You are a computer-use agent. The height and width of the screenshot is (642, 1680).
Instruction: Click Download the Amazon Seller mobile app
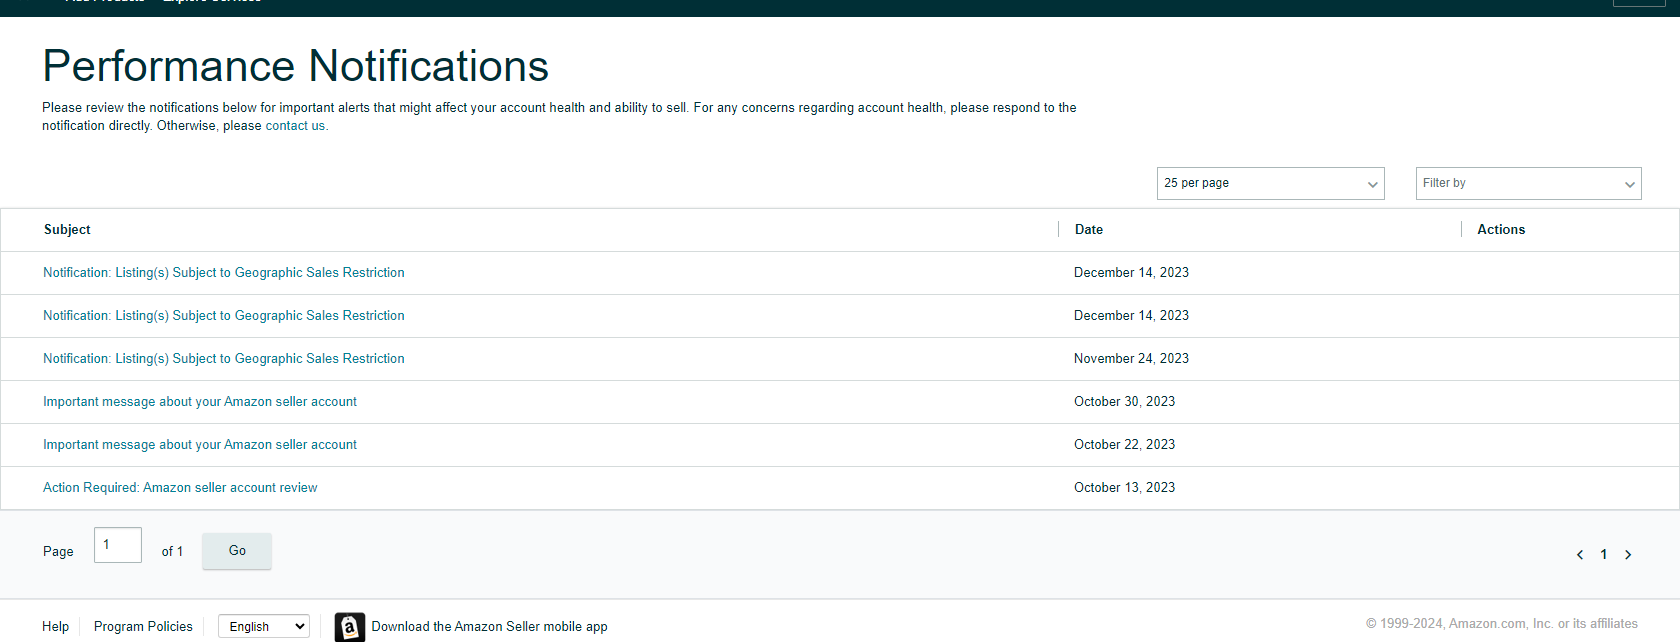click(490, 627)
